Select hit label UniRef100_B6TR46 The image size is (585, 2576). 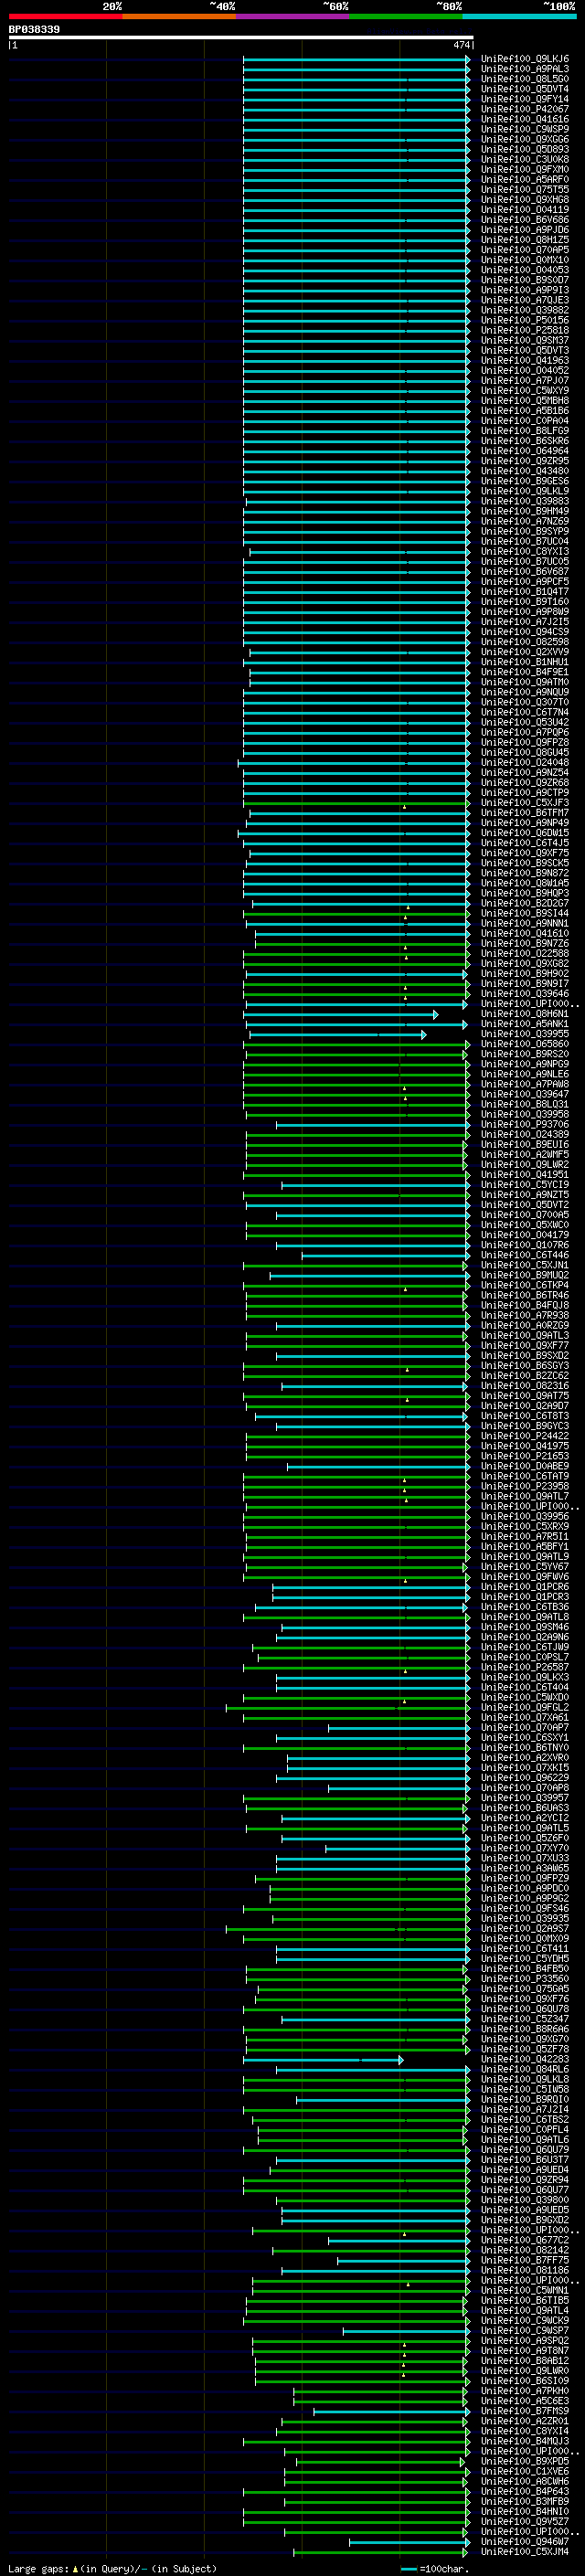525,1295
